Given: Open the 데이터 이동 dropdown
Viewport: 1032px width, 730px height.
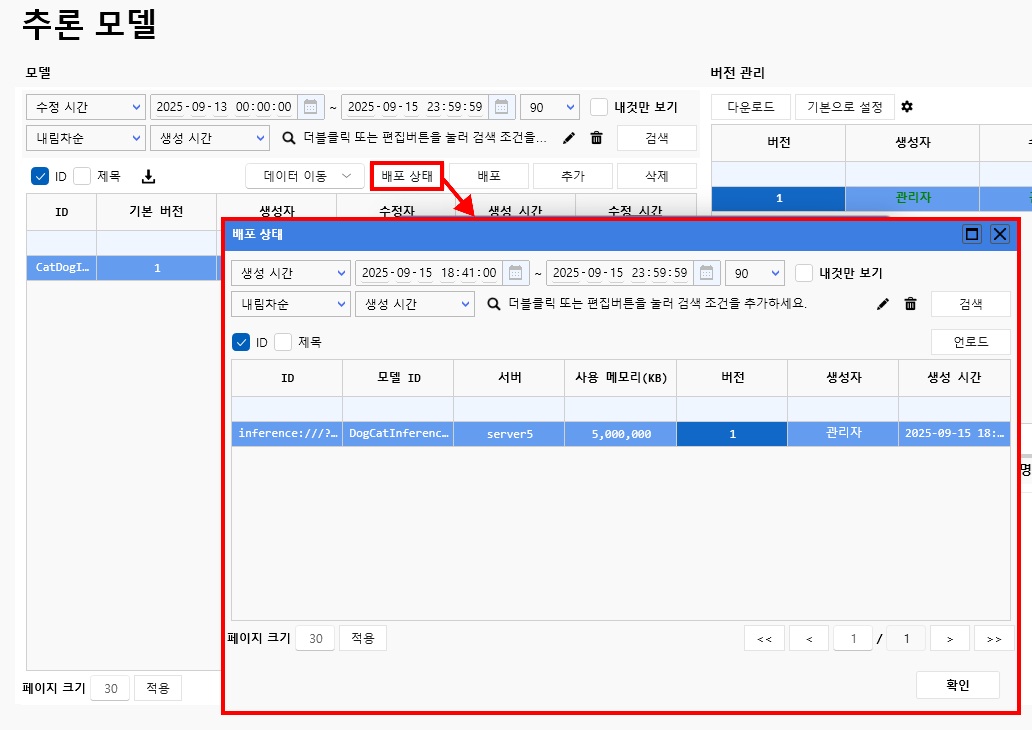Looking at the screenshot, I should (305, 176).
